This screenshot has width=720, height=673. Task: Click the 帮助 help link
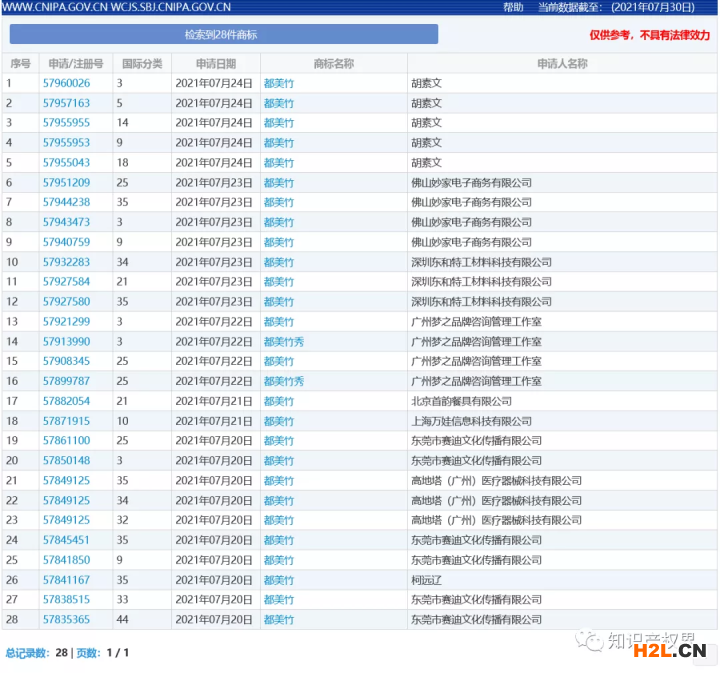513,7
